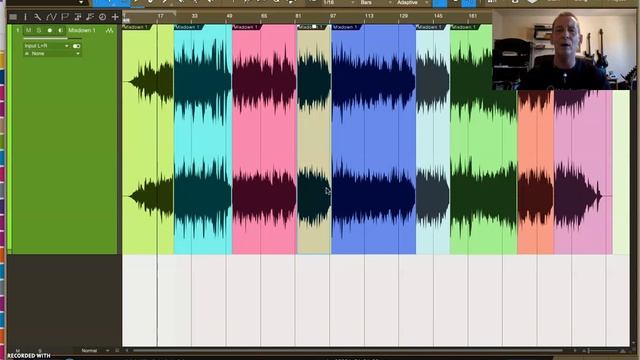Screen dimensions: 640x360
Task: Solo the Mixdown 1 track
Action: tap(39, 31)
